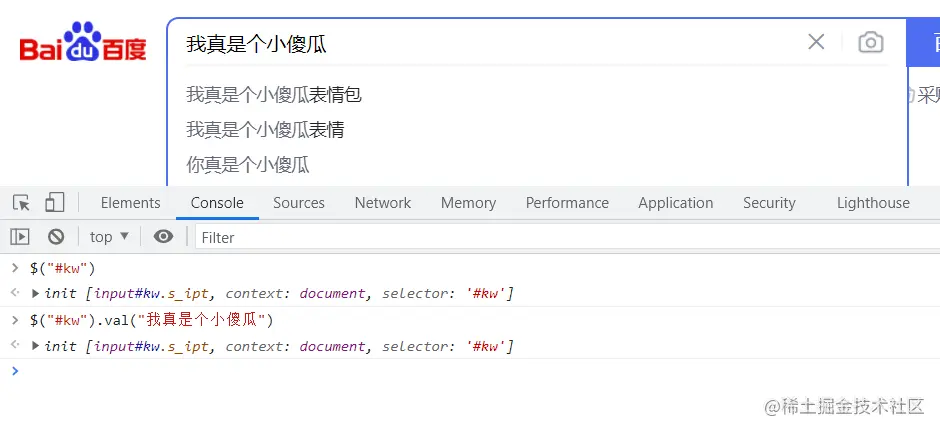
Task: Click the eye live expression icon
Action: coord(163,237)
